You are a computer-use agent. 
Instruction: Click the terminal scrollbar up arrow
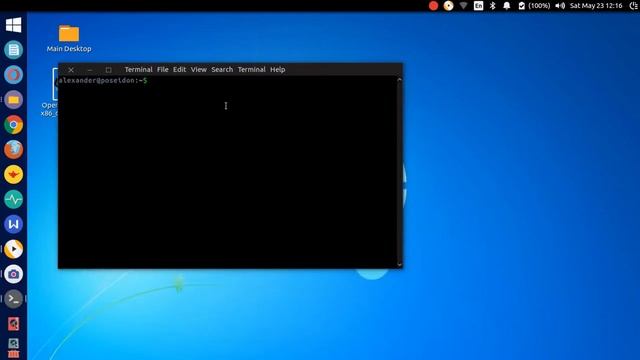pyautogui.click(x=400, y=80)
